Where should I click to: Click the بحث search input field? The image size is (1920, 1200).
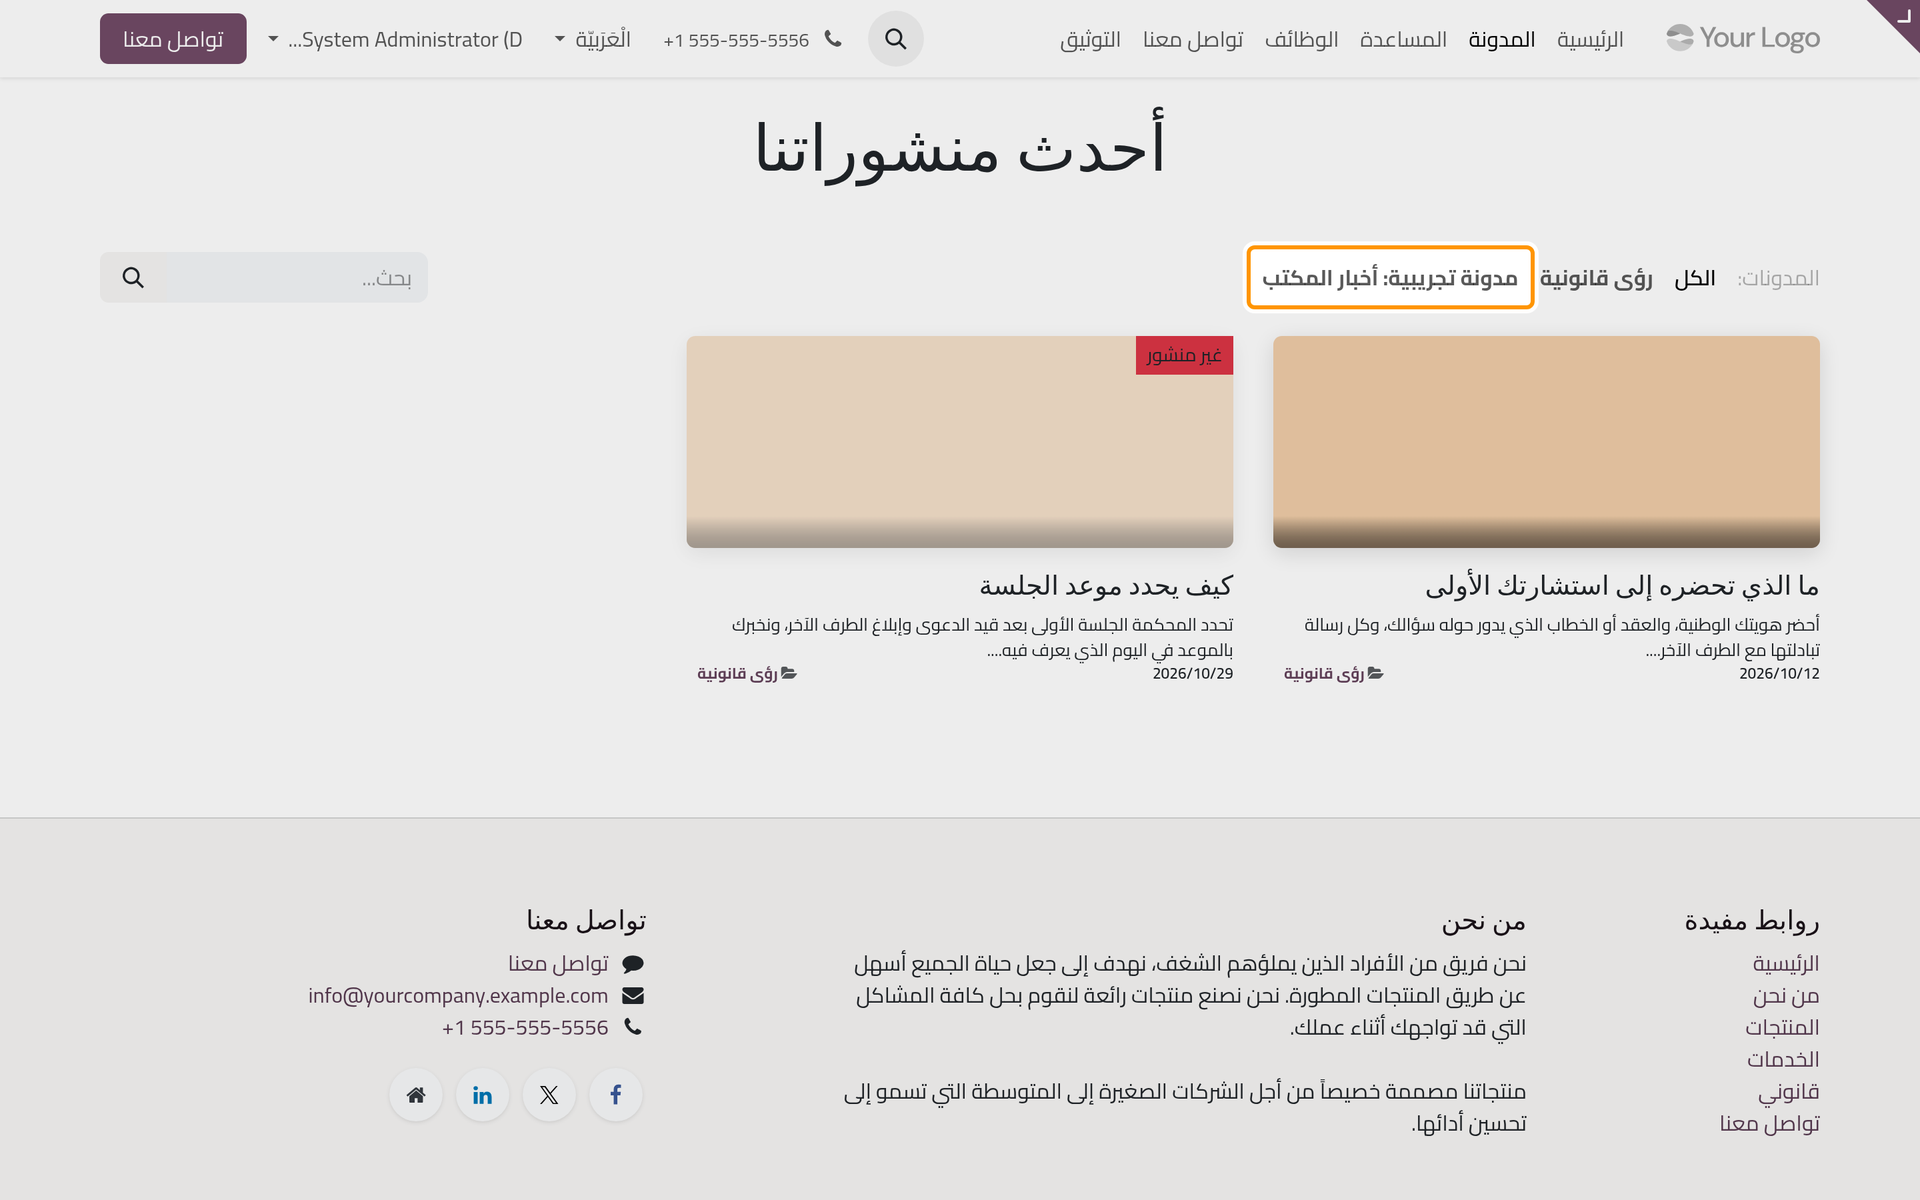tap(297, 277)
